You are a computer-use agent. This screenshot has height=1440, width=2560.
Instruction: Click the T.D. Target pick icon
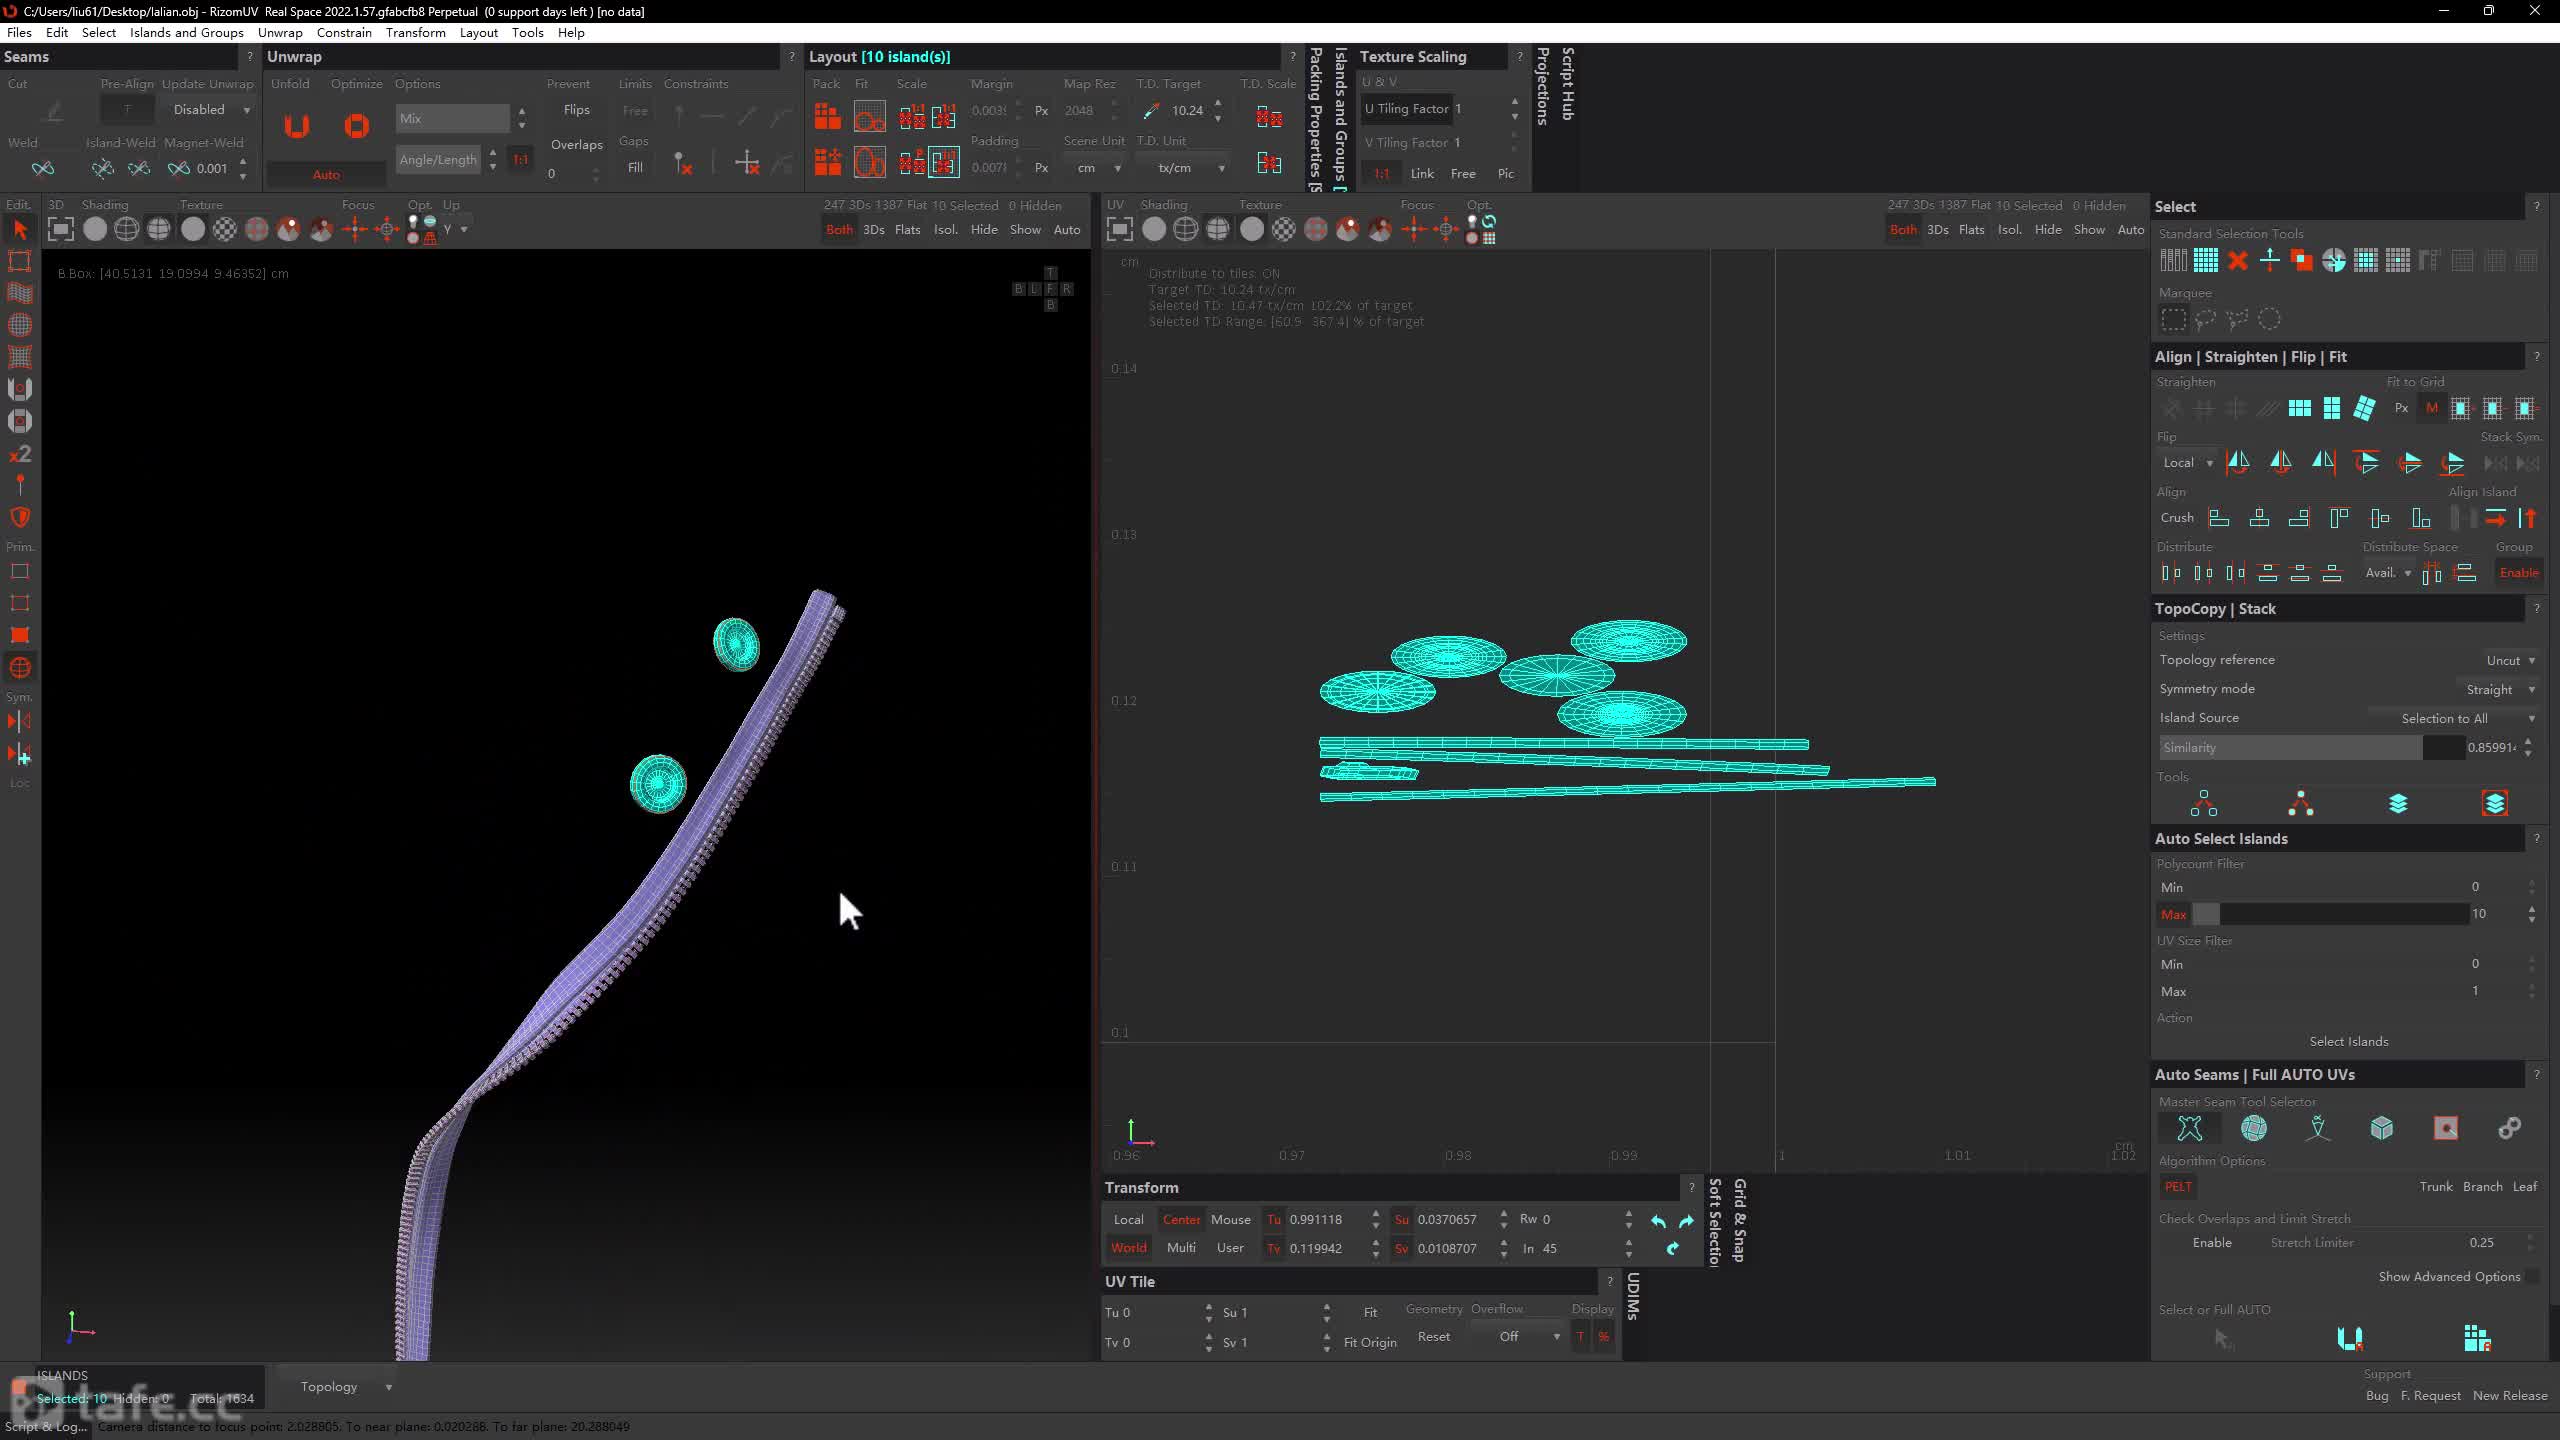[1151, 111]
